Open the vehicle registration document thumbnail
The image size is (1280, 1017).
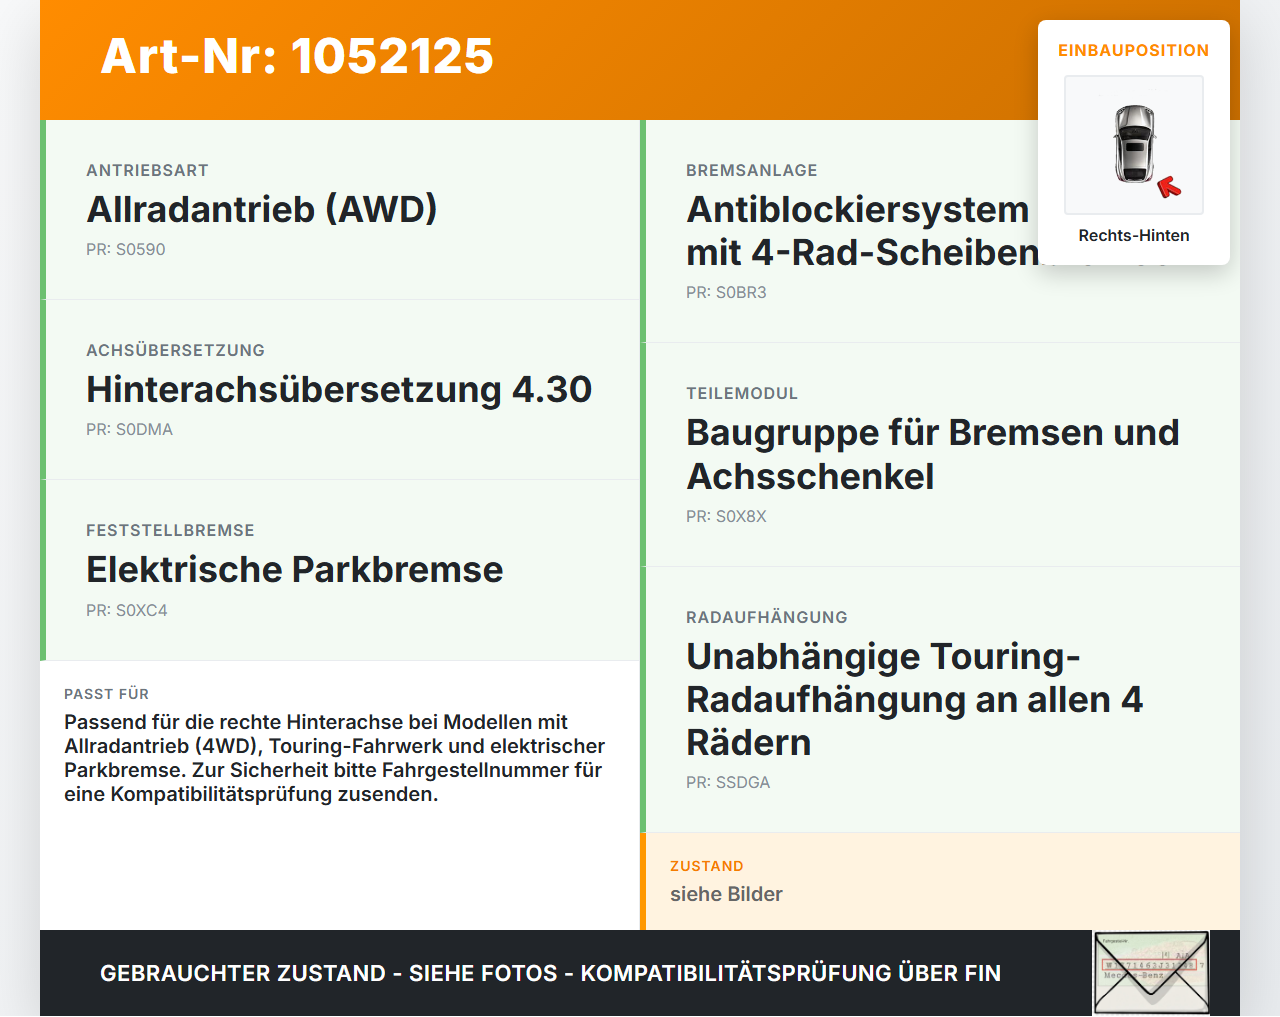pyautogui.click(x=1152, y=973)
